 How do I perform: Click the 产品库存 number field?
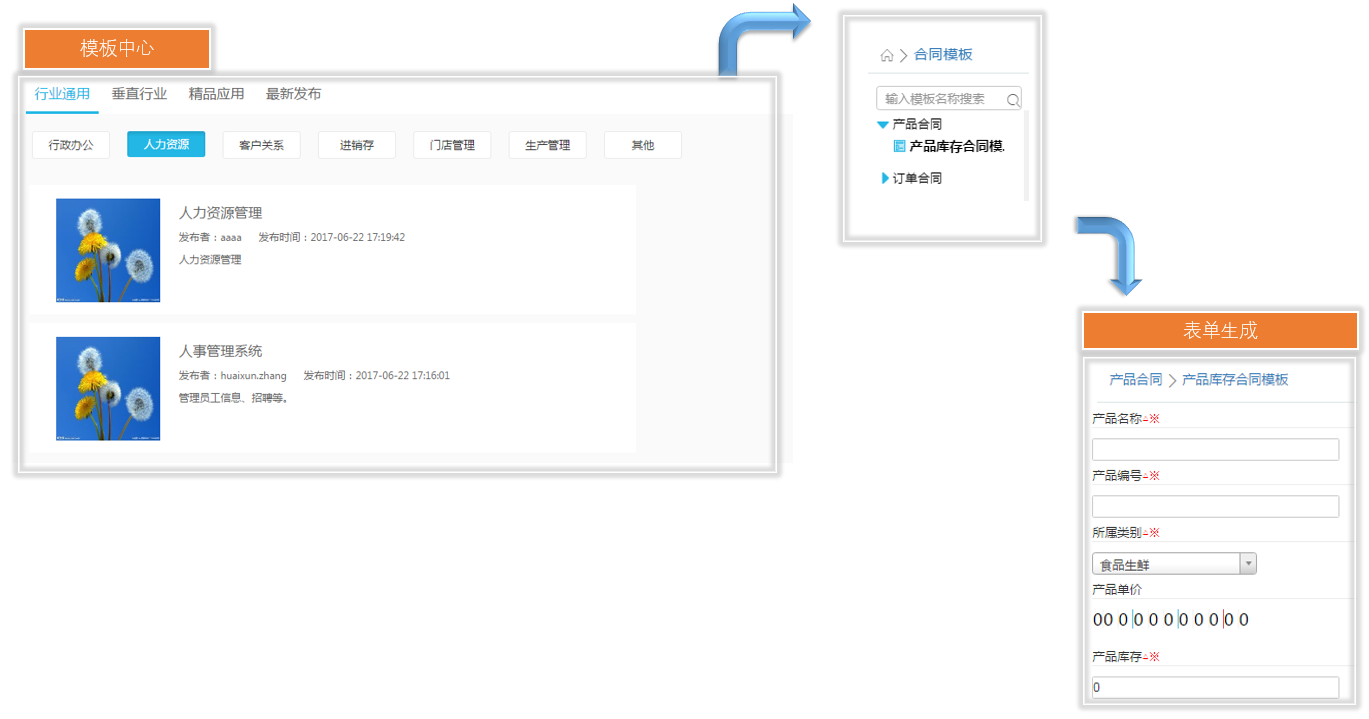tap(1214, 688)
